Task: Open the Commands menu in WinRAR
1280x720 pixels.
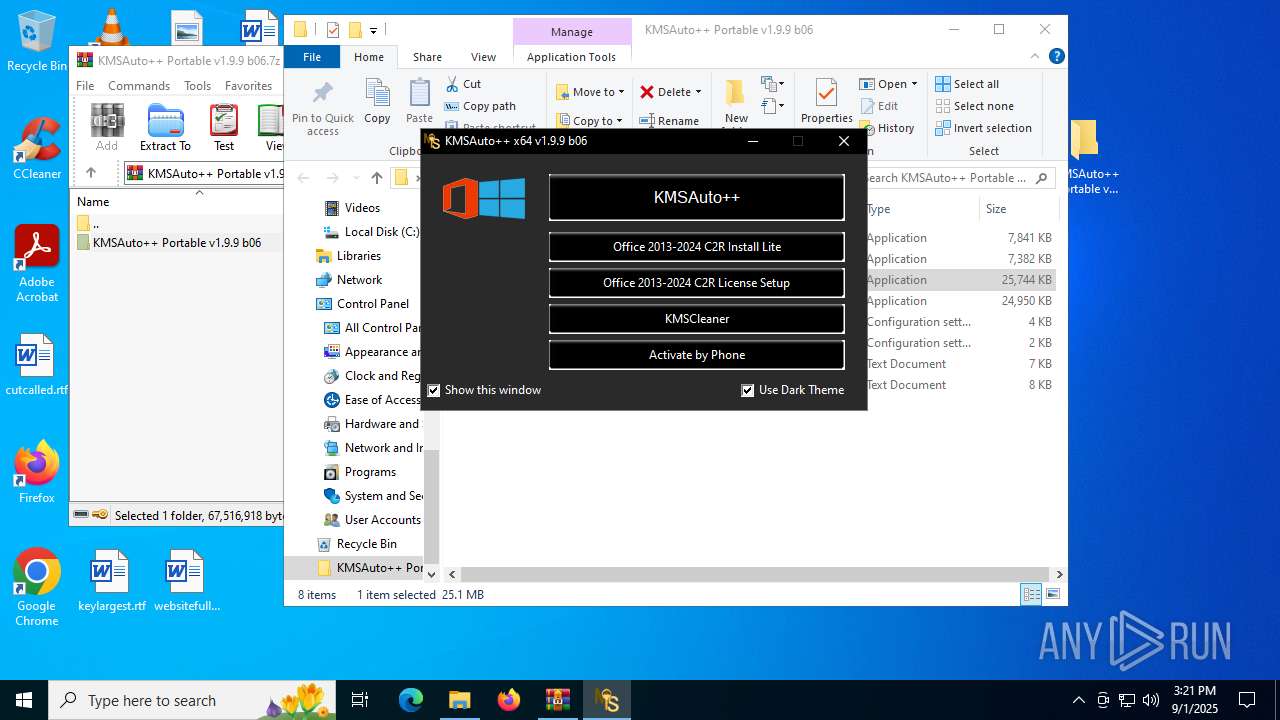Action: pos(139,86)
